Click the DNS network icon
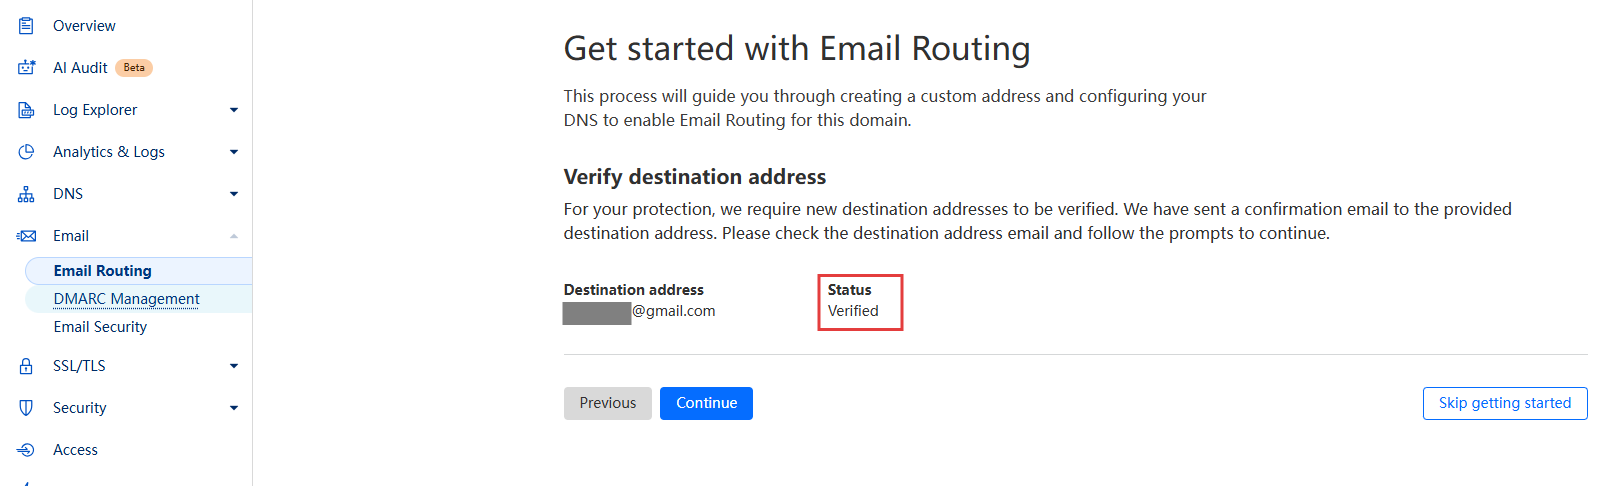Image resolution: width=1603 pixels, height=486 pixels. (x=26, y=194)
